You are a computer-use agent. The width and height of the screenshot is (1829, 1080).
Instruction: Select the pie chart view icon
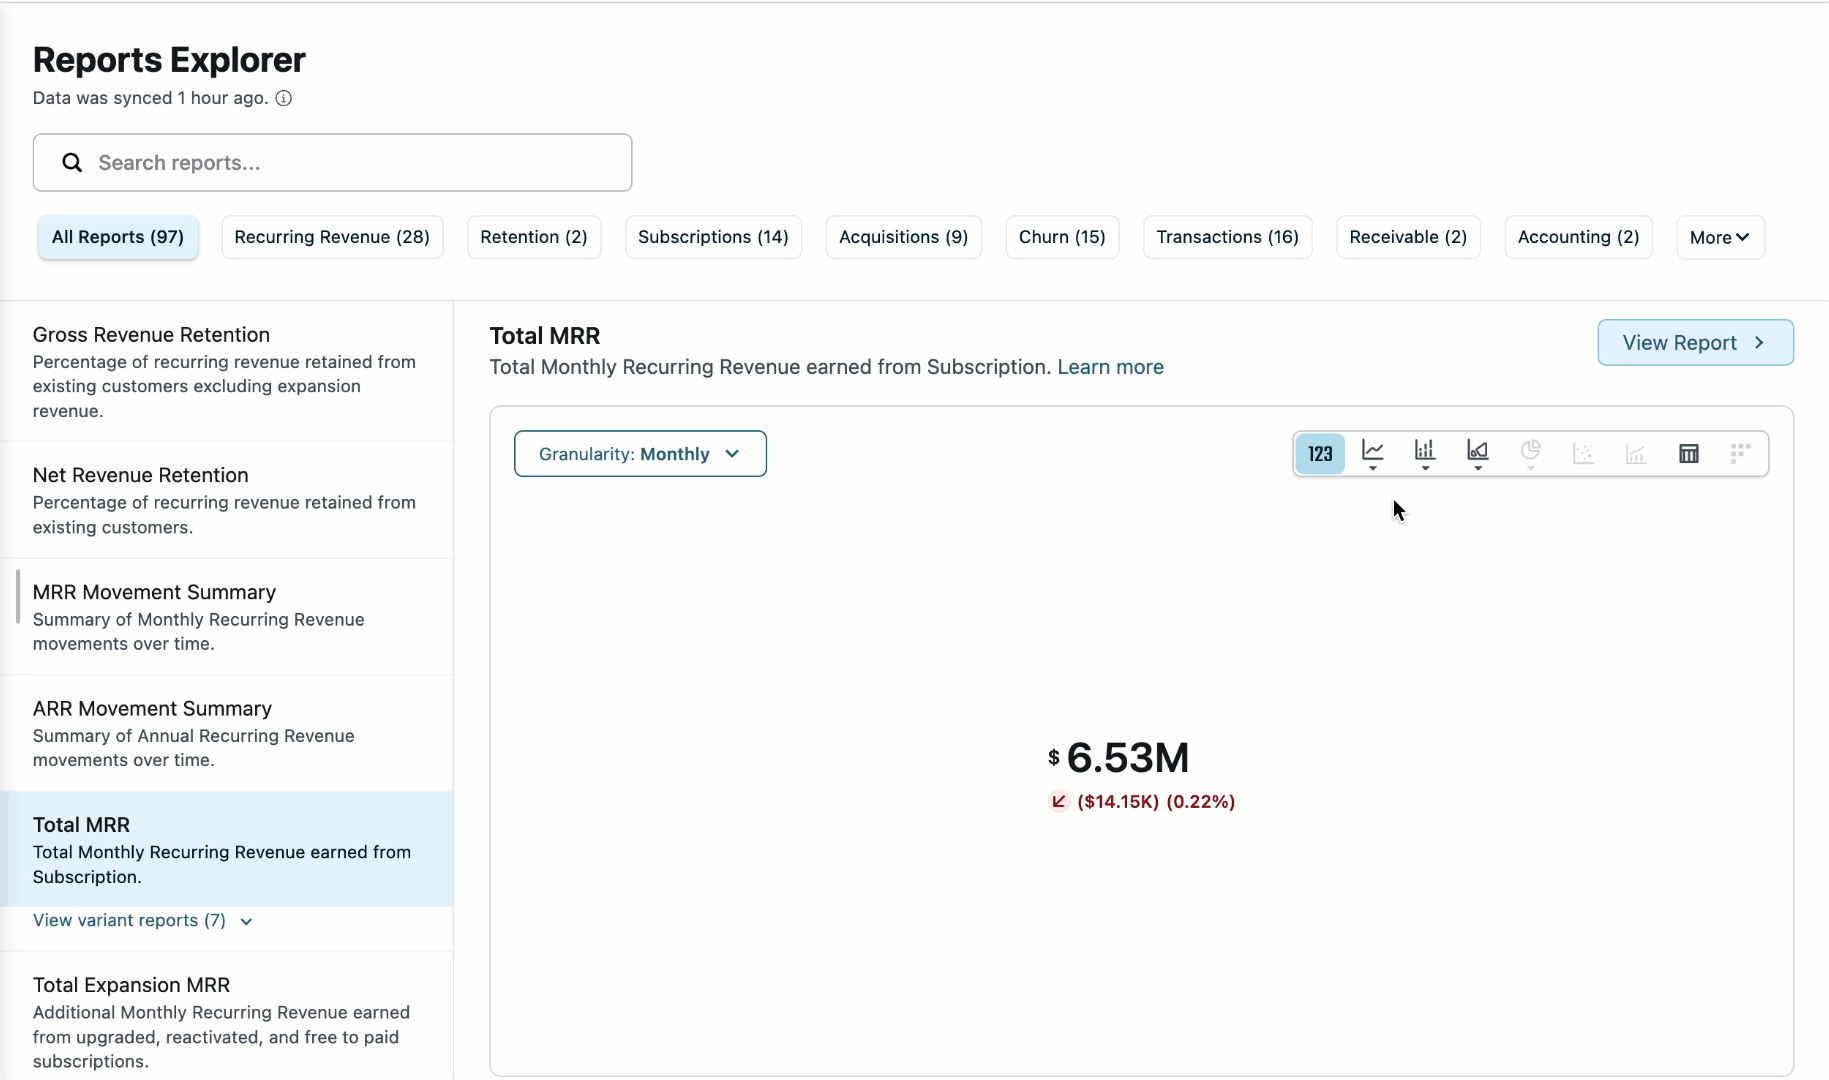click(x=1530, y=453)
